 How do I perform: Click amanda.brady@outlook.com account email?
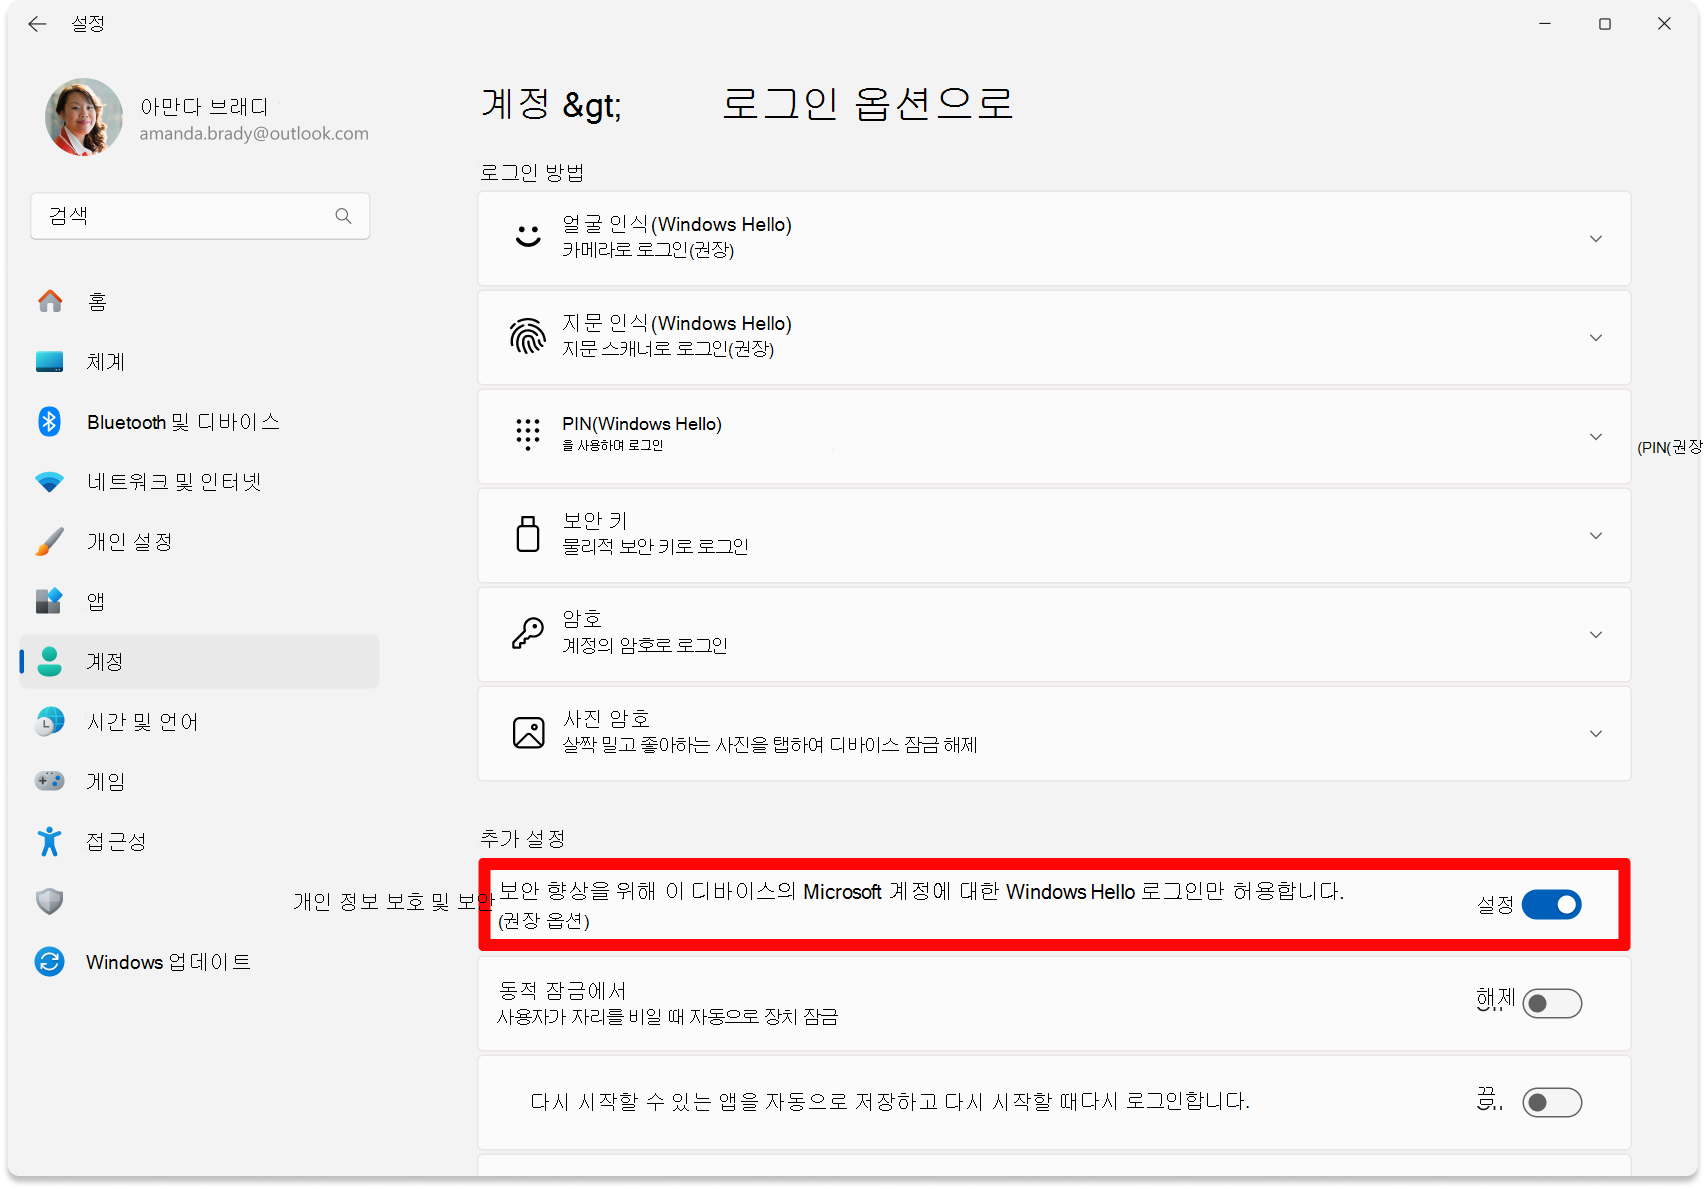tap(254, 133)
